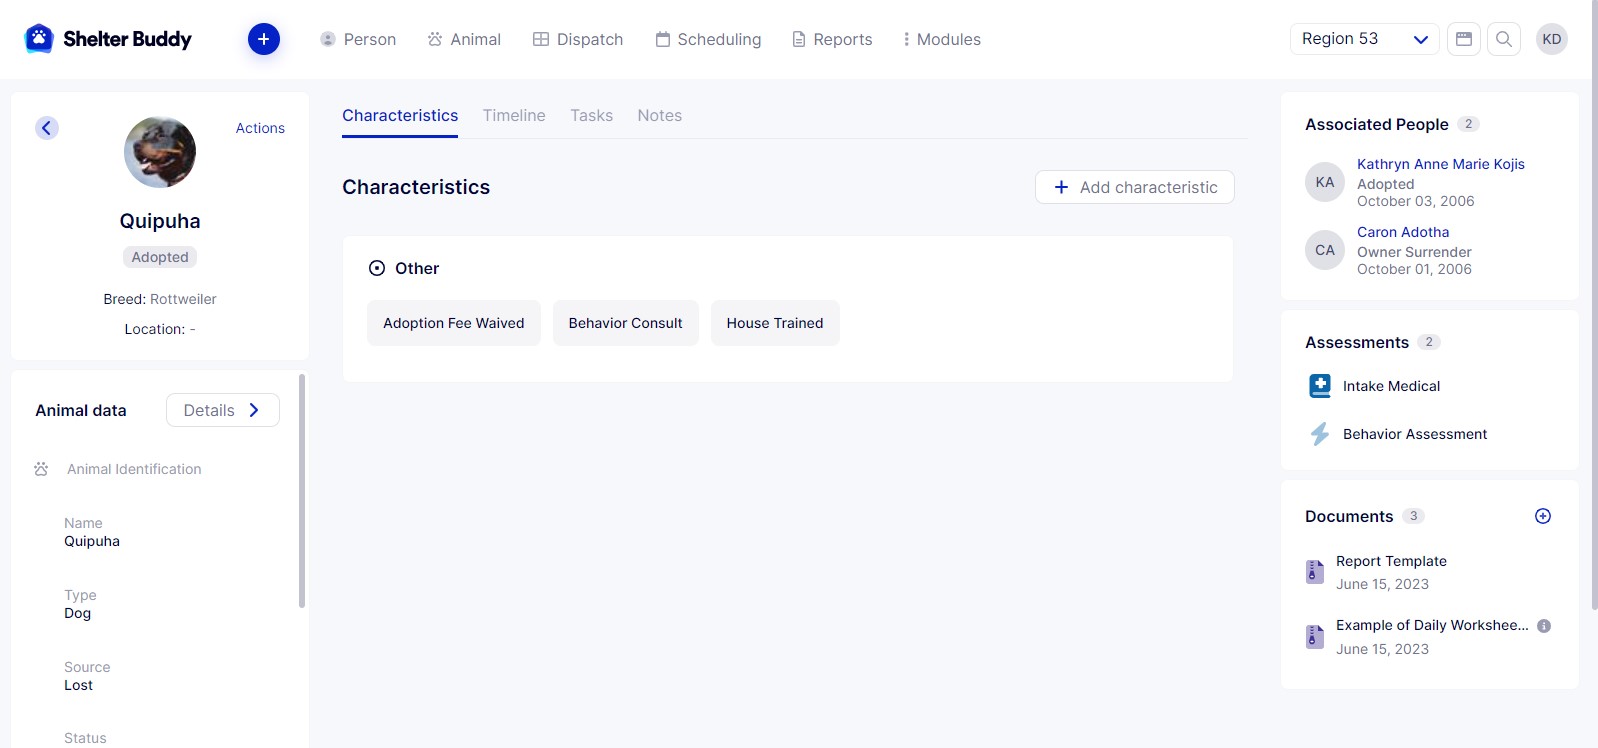This screenshot has height=748, width=1598.
Task: Click the Name value Quipuha
Action: pos(92,541)
